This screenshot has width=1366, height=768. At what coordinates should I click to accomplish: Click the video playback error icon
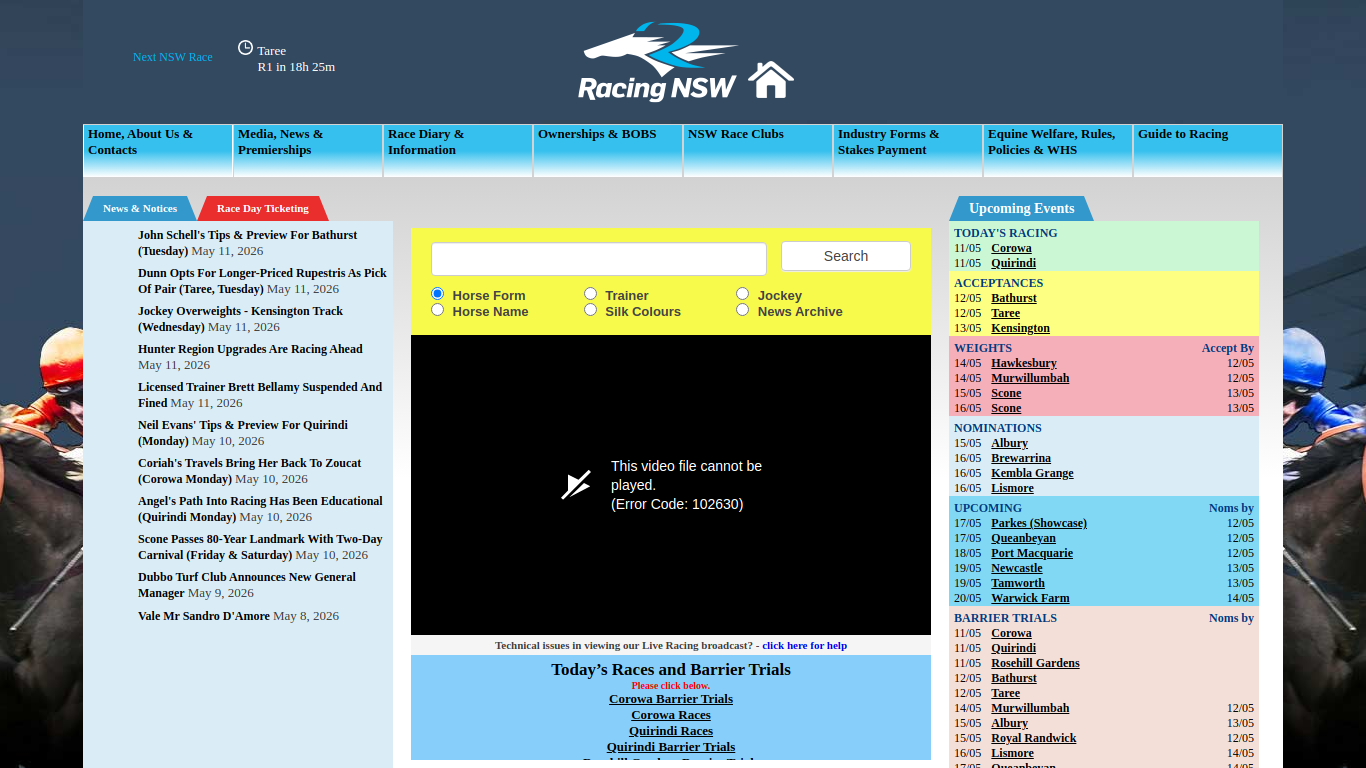[576, 485]
